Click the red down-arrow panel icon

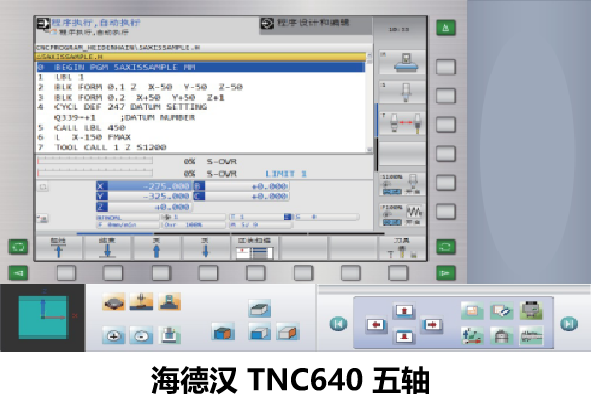(404, 336)
